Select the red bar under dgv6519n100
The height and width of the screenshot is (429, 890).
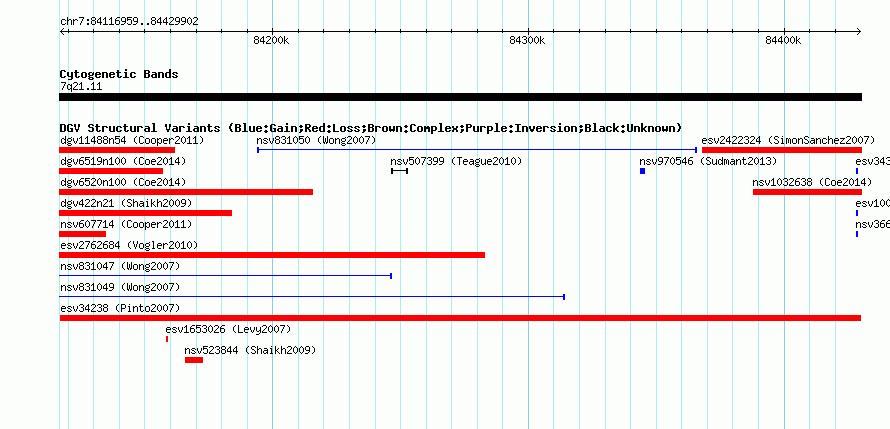(x=111, y=171)
